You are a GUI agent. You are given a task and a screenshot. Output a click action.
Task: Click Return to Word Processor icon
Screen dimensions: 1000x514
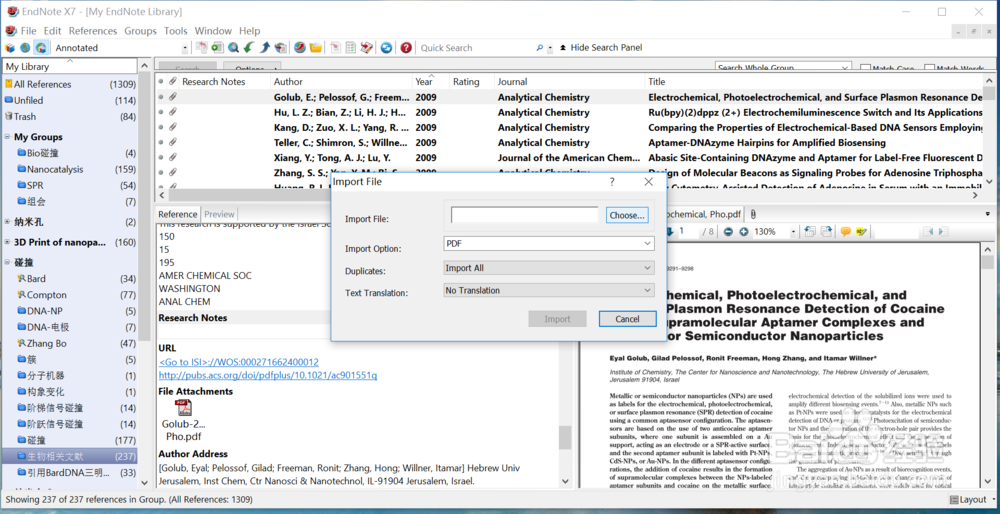pos(366,48)
